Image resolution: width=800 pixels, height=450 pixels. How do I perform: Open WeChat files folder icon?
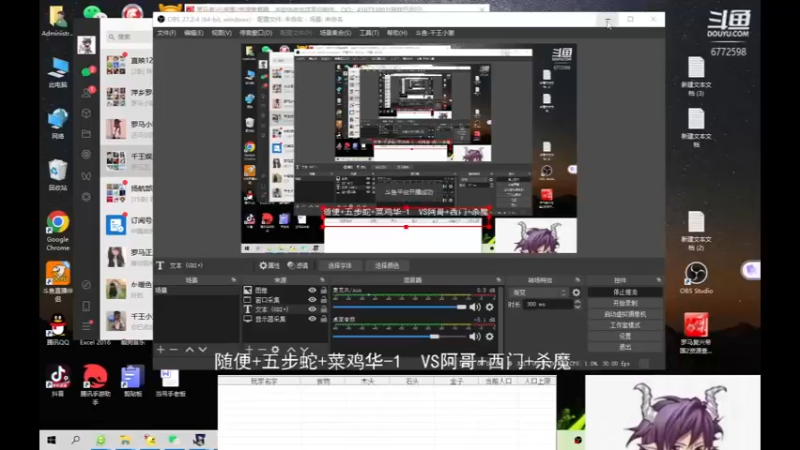pyautogui.click(x=86, y=134)
